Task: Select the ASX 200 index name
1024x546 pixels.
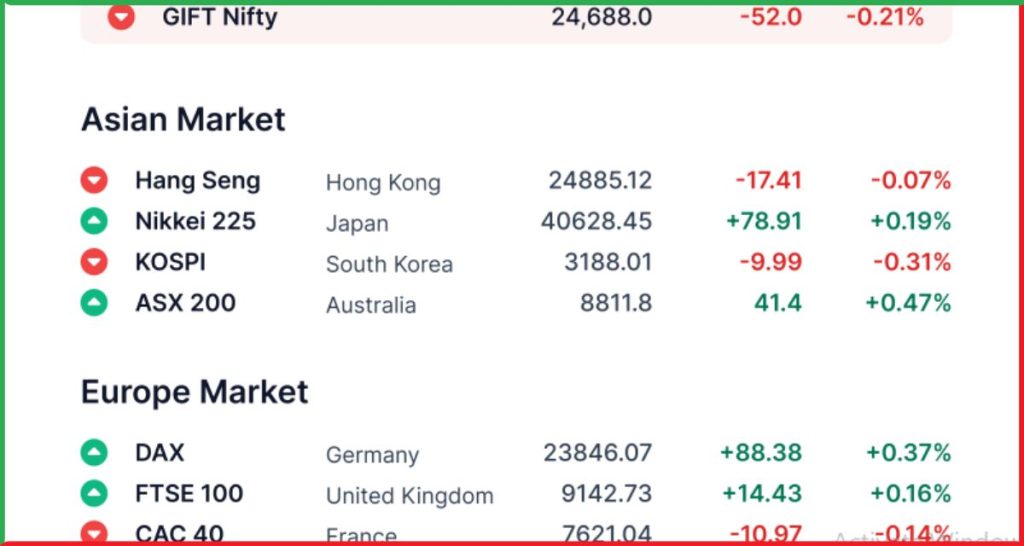Action: 185,303
